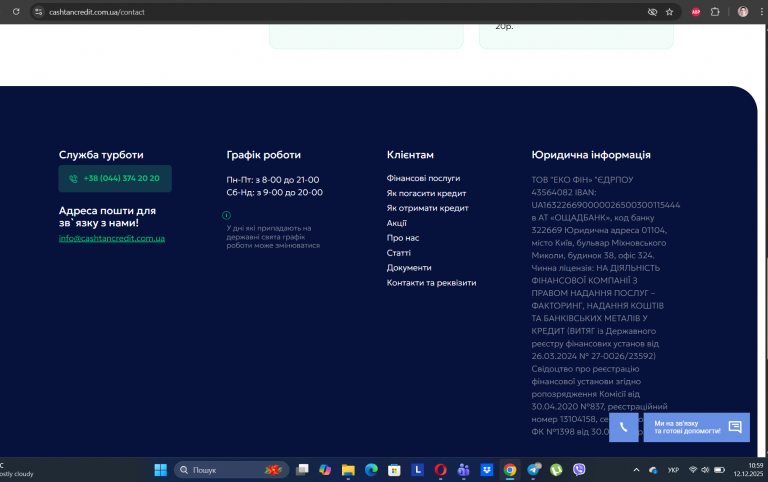Launch Copilot from the taskbar
Screen dimensions: 768x482
pos(325,470)
